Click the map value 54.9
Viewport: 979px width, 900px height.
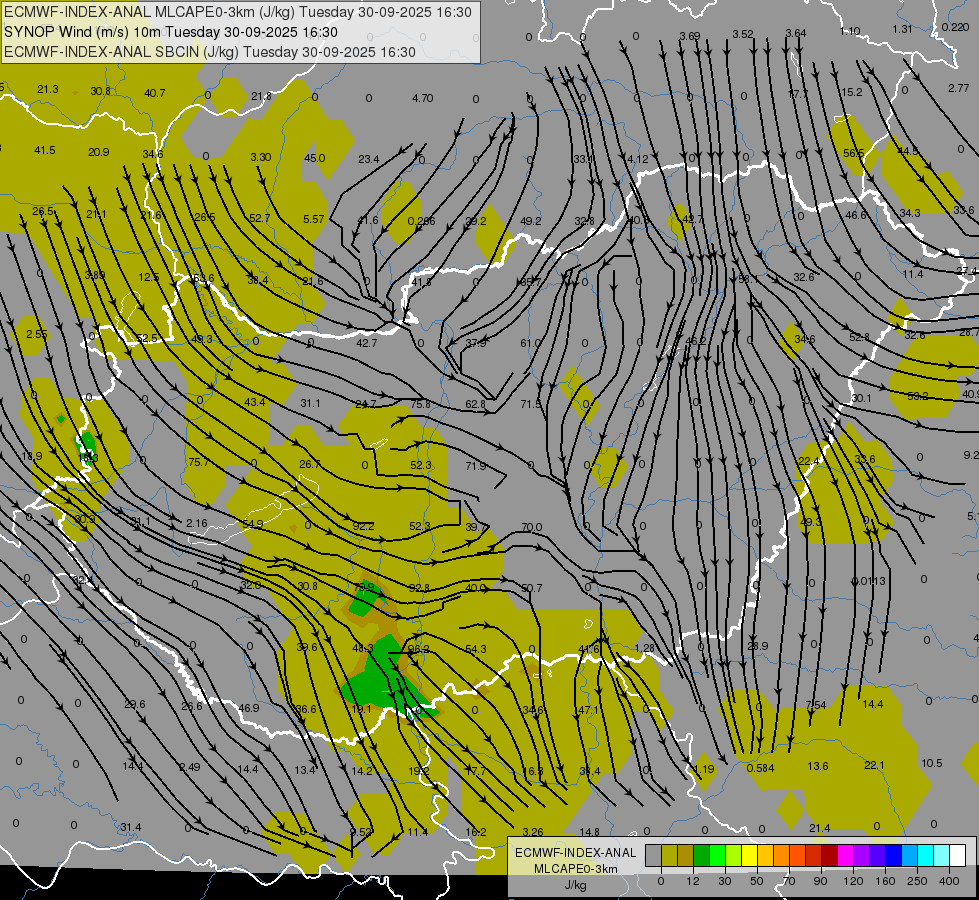(x=253, y=524)
